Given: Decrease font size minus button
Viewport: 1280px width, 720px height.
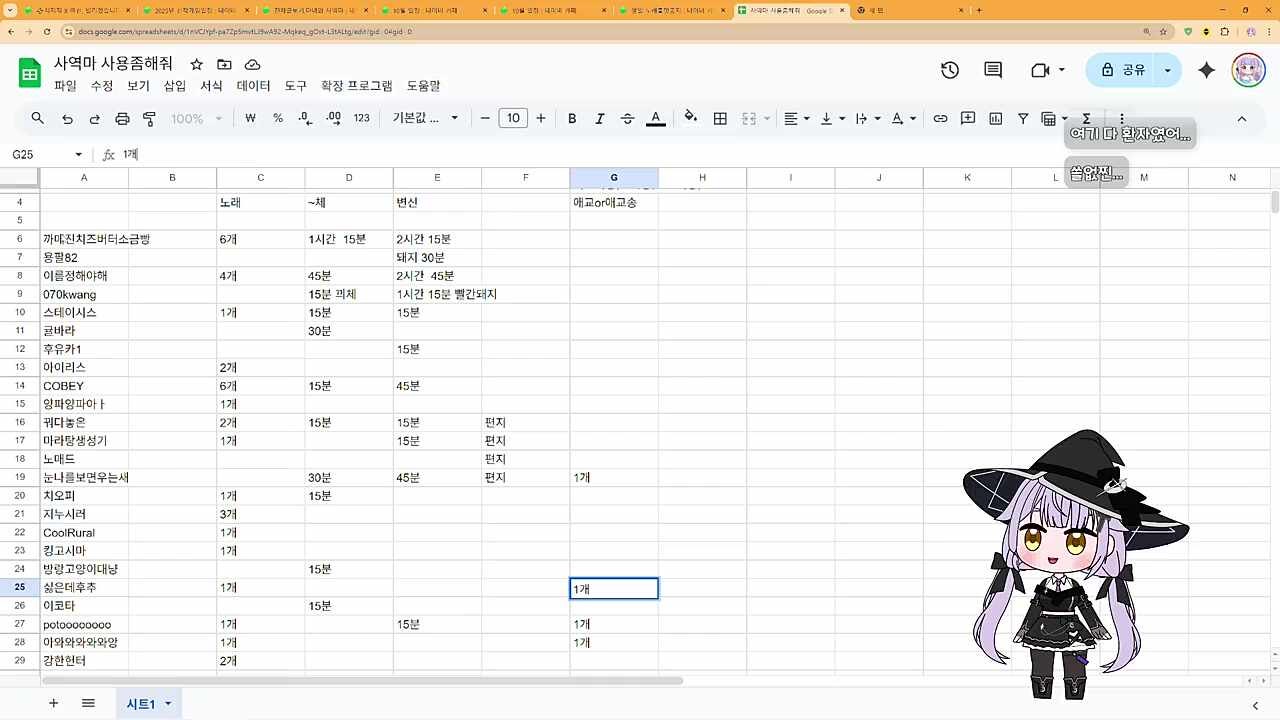Looking at the screenshot, I should [x=485, y=118].
